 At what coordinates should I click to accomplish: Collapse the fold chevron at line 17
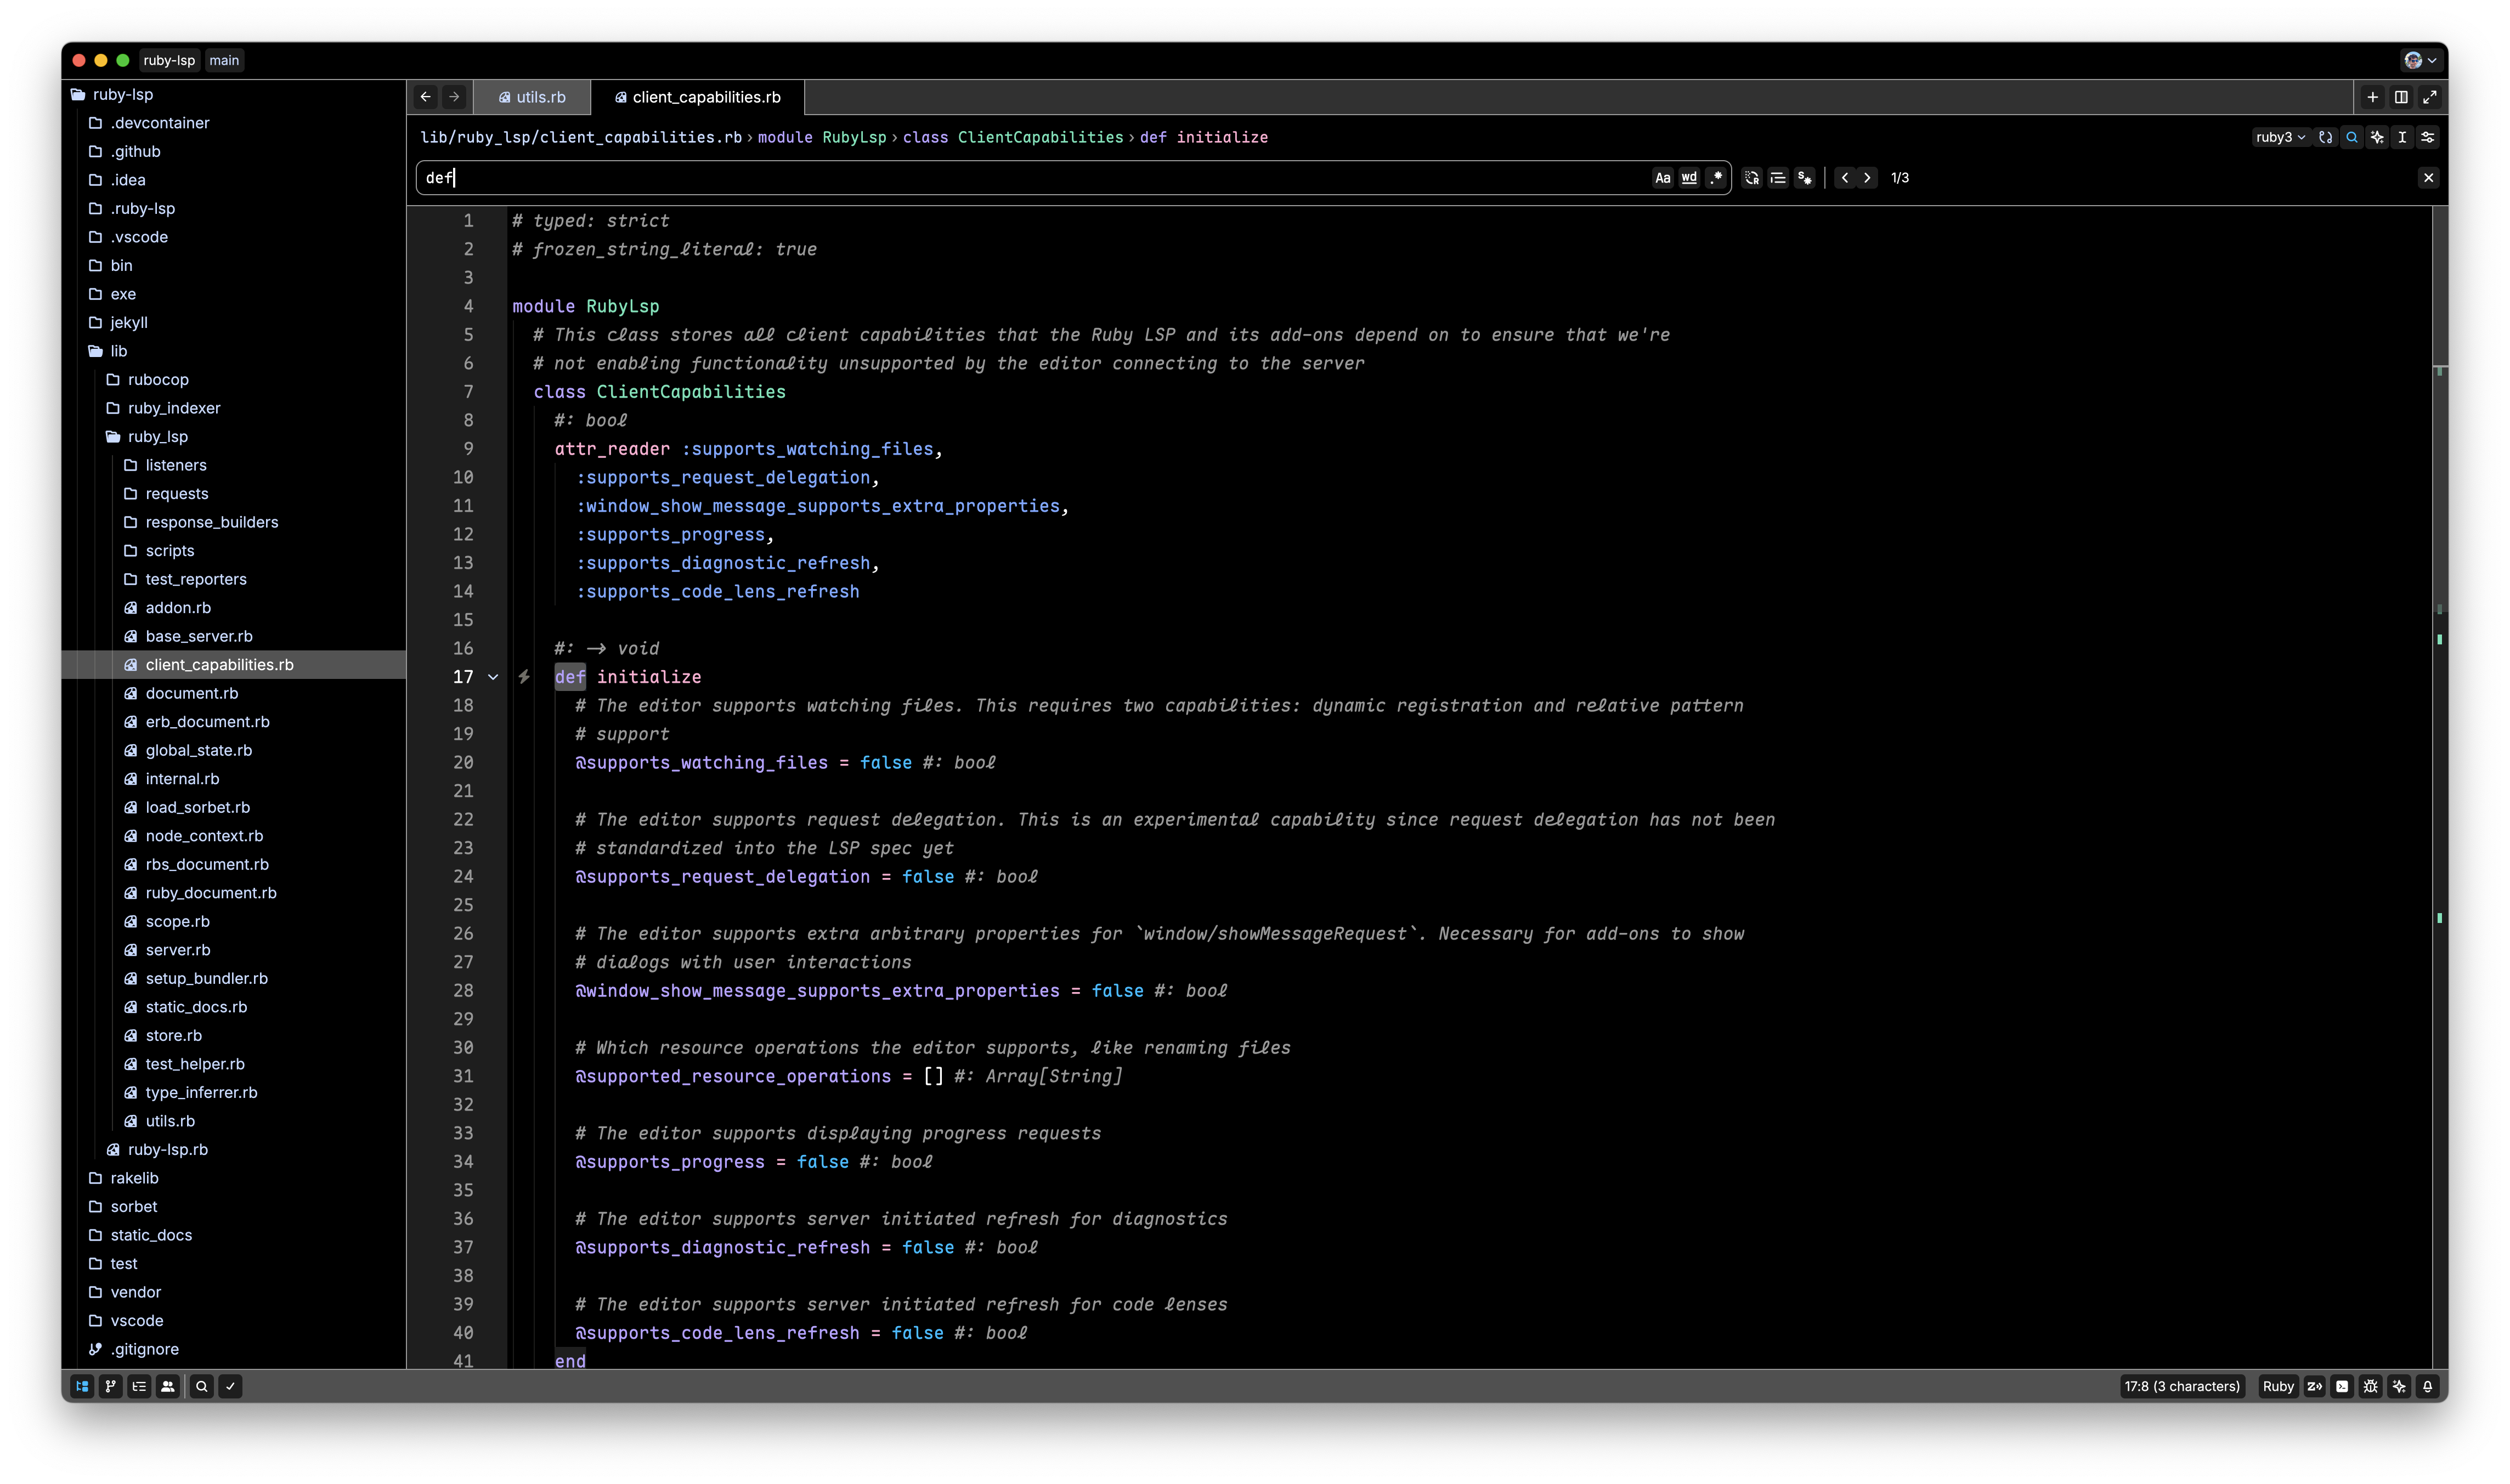[493, 677]
